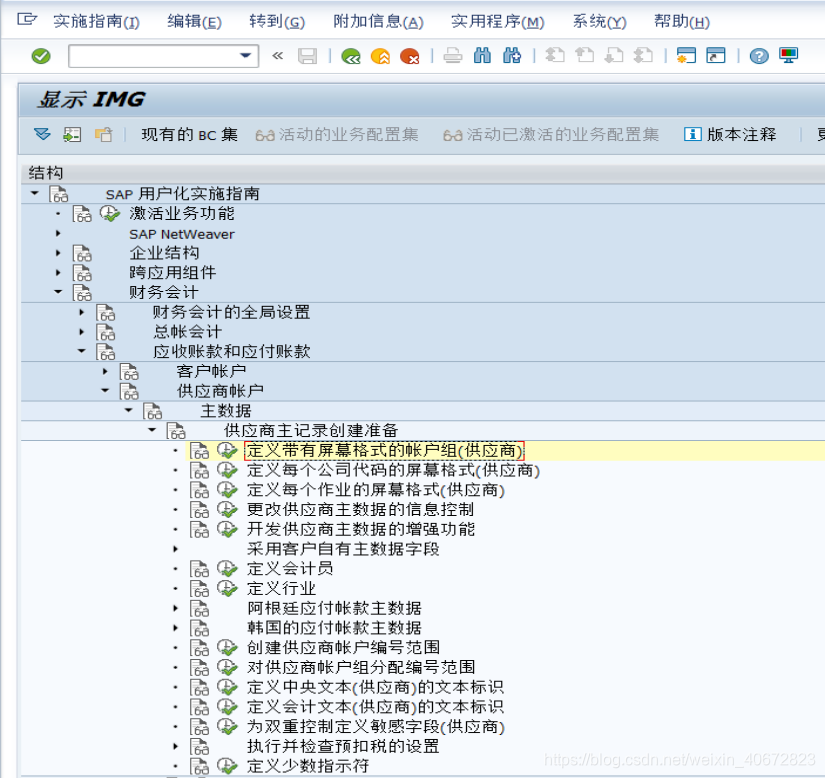Click the Next Page navigation icon
Viewport: 825px width, 778px height.
pos(613,55)
